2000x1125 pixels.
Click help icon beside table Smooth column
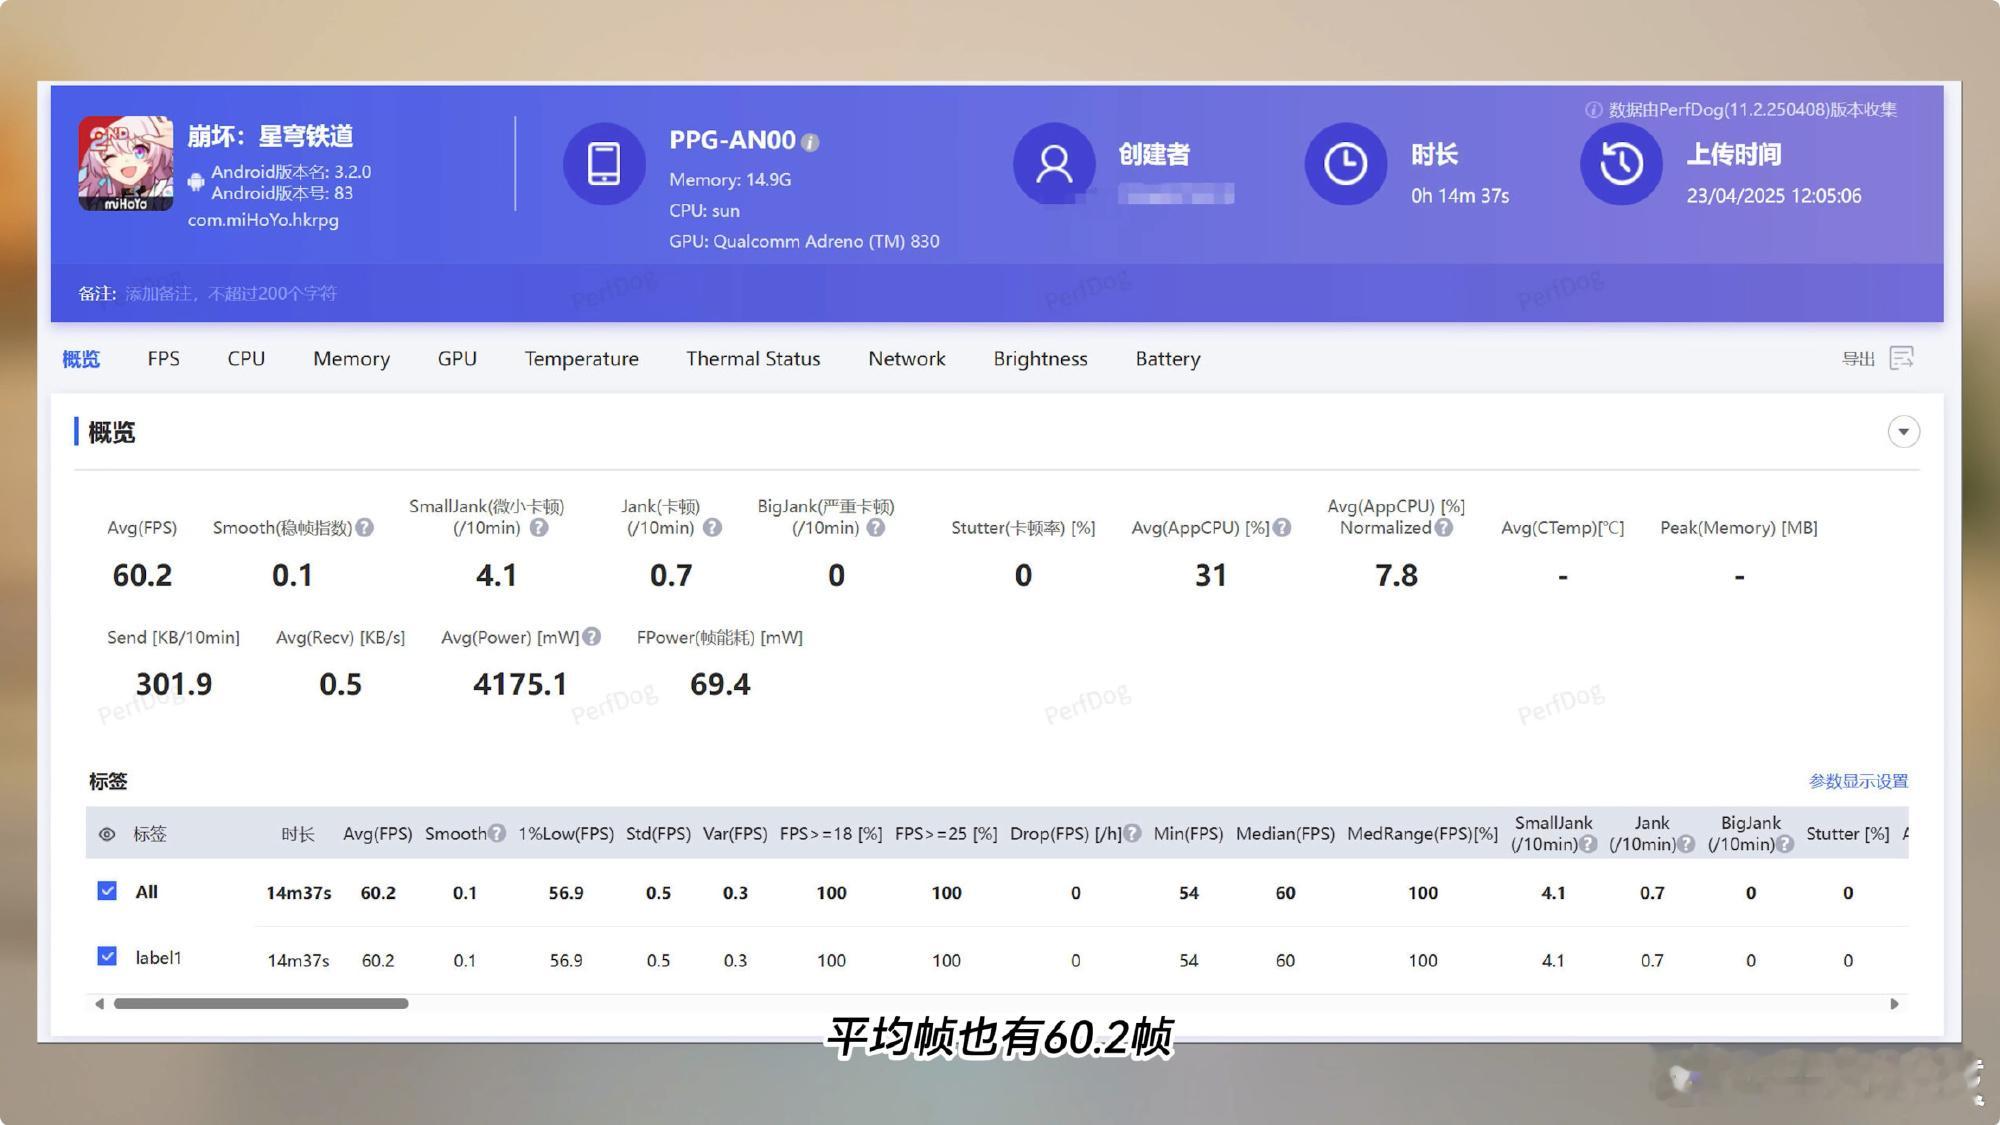(497, 834)
